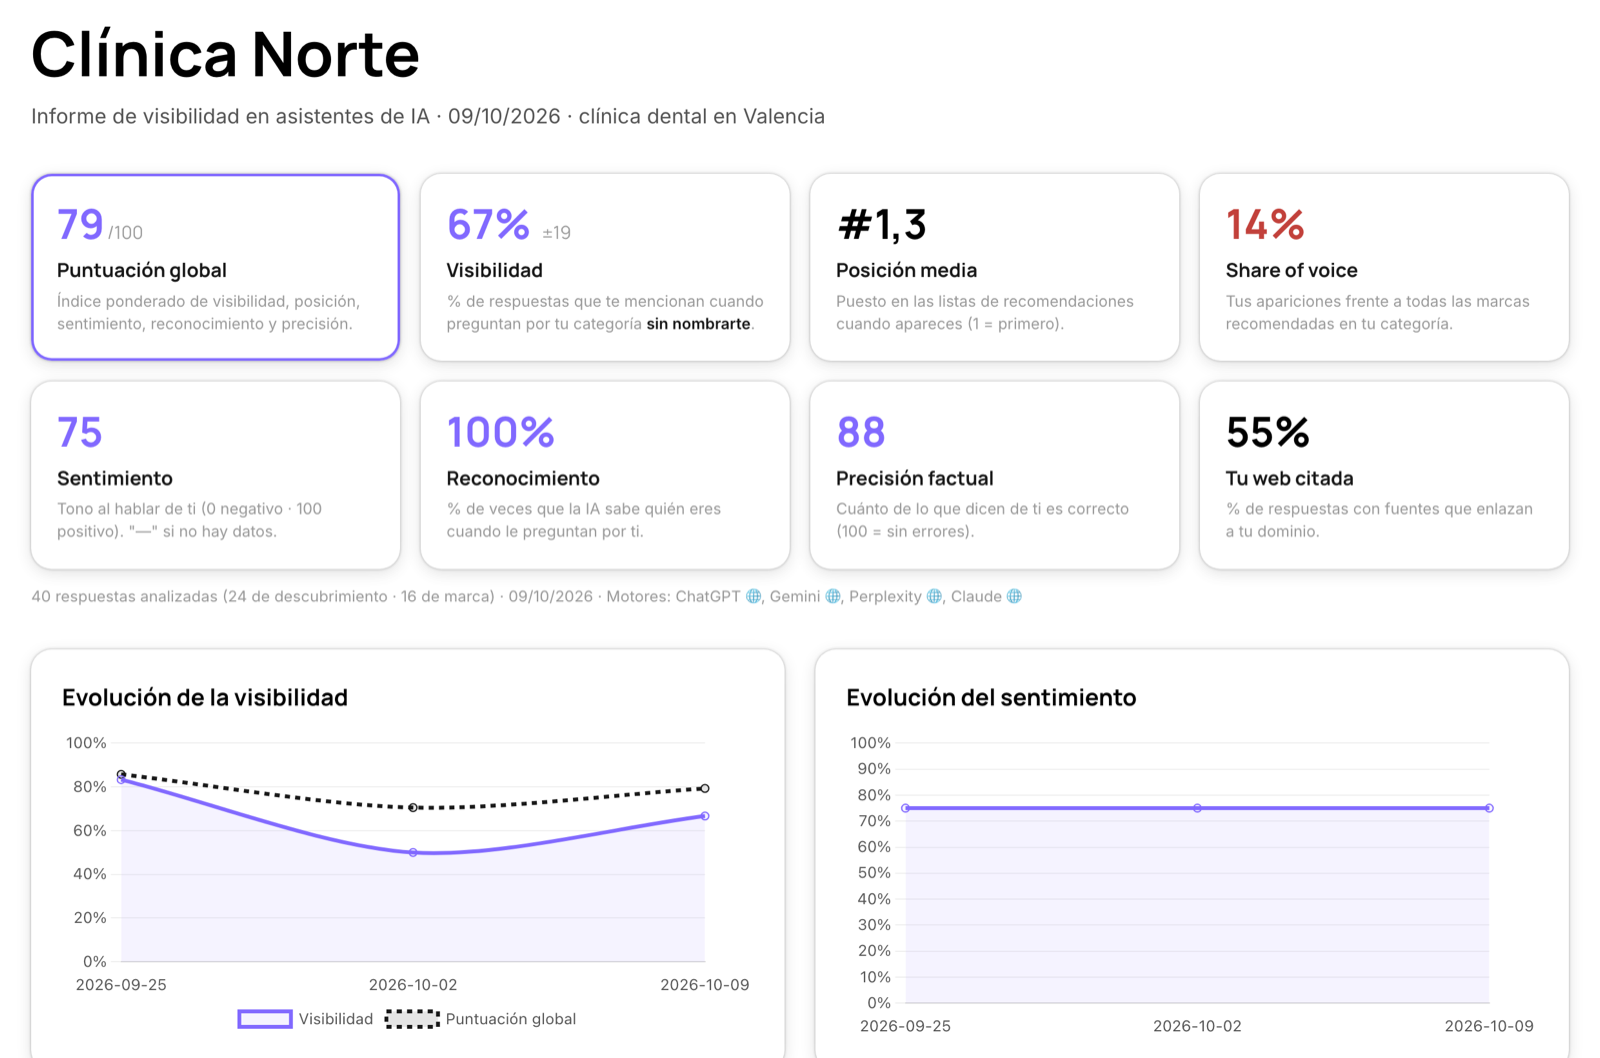
Task: Click the Visibilidad data point for 2026-10-02
Action: (413, 853)
